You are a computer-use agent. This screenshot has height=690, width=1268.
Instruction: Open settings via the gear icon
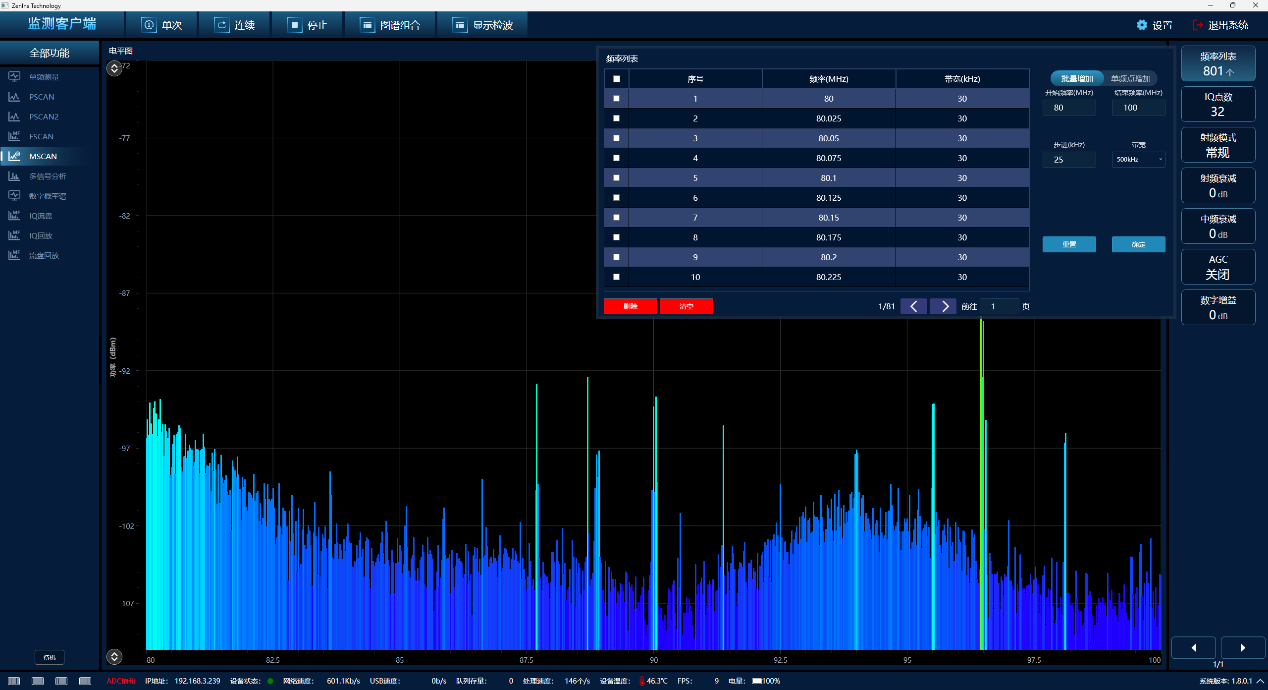[1142, 25]
